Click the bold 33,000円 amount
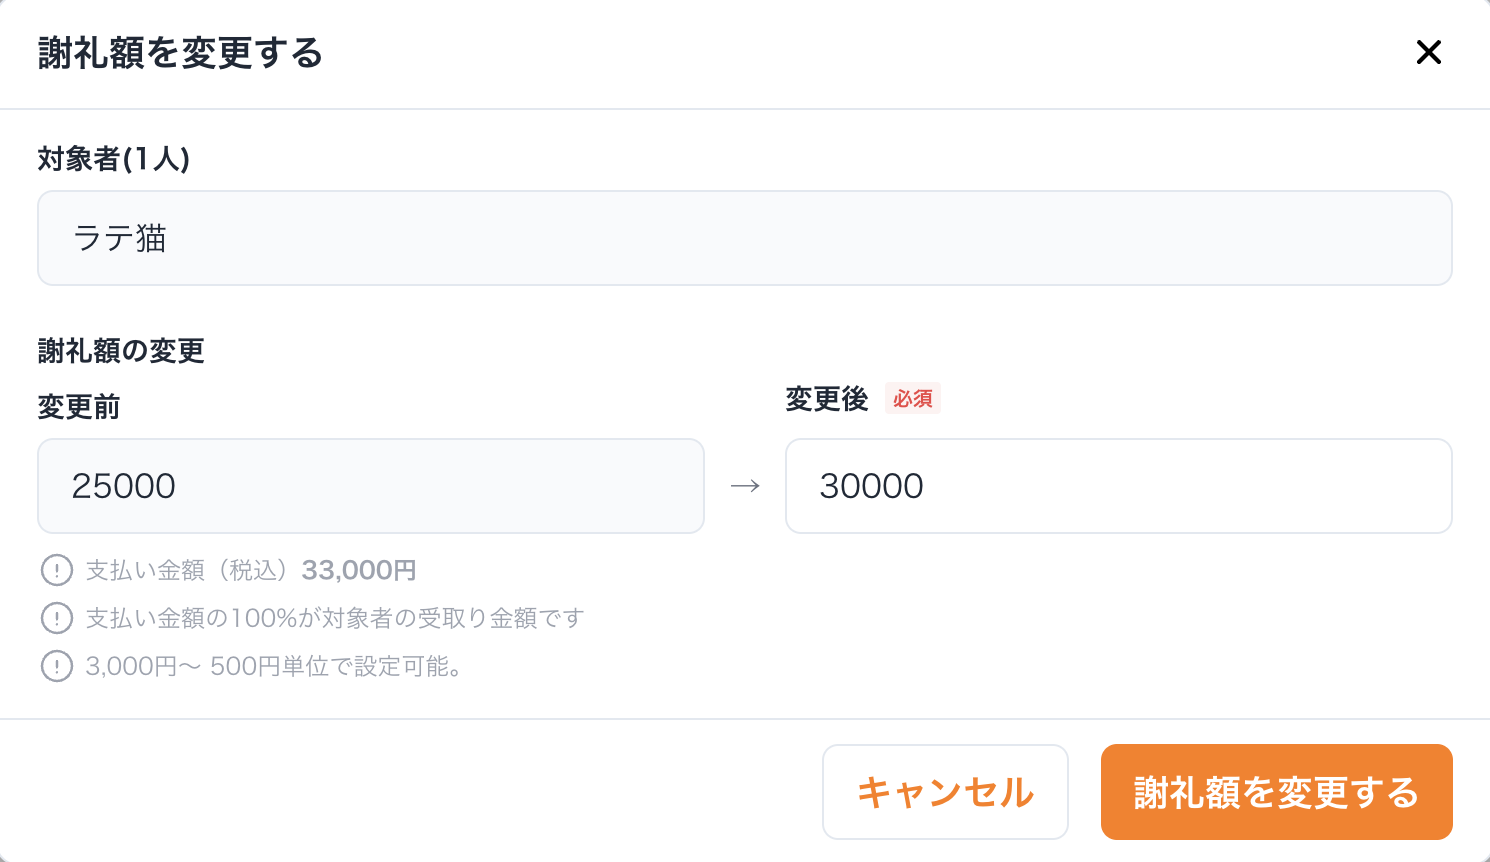The height and width of the screenshot is (862, 1490). pos(359,570)
